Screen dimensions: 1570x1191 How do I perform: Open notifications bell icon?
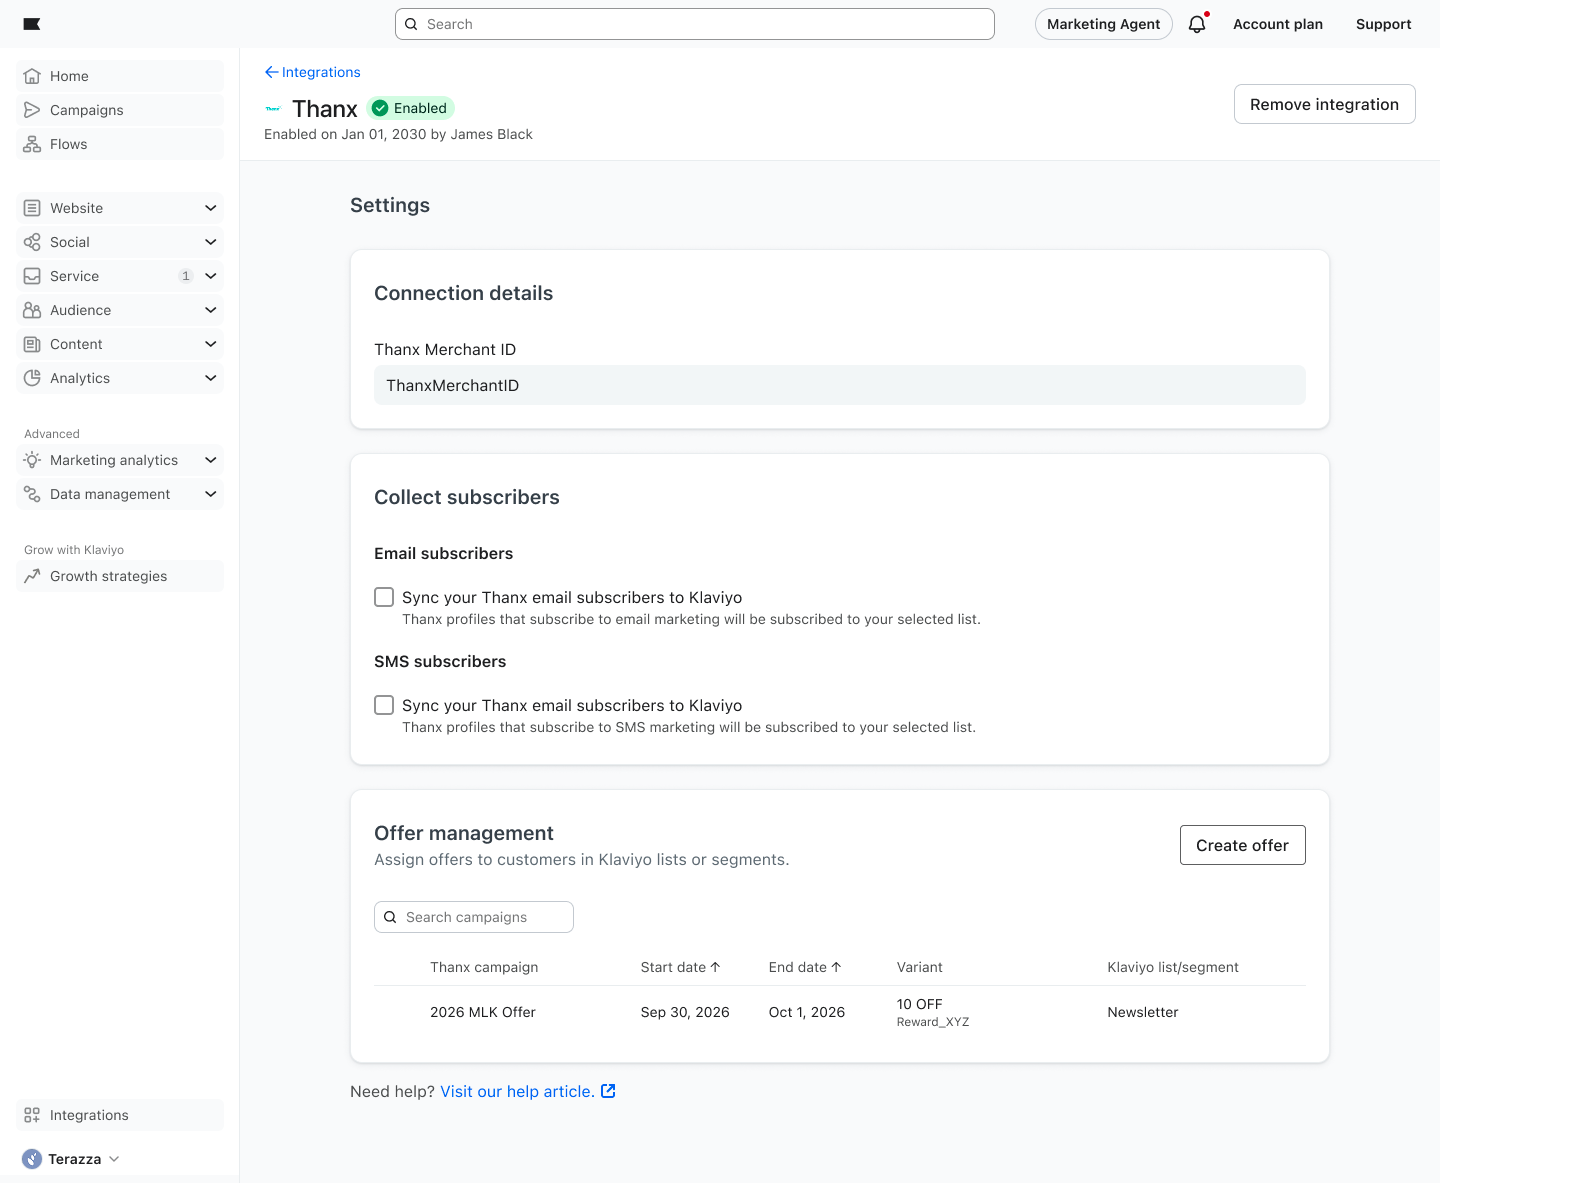pos(1197,24)
